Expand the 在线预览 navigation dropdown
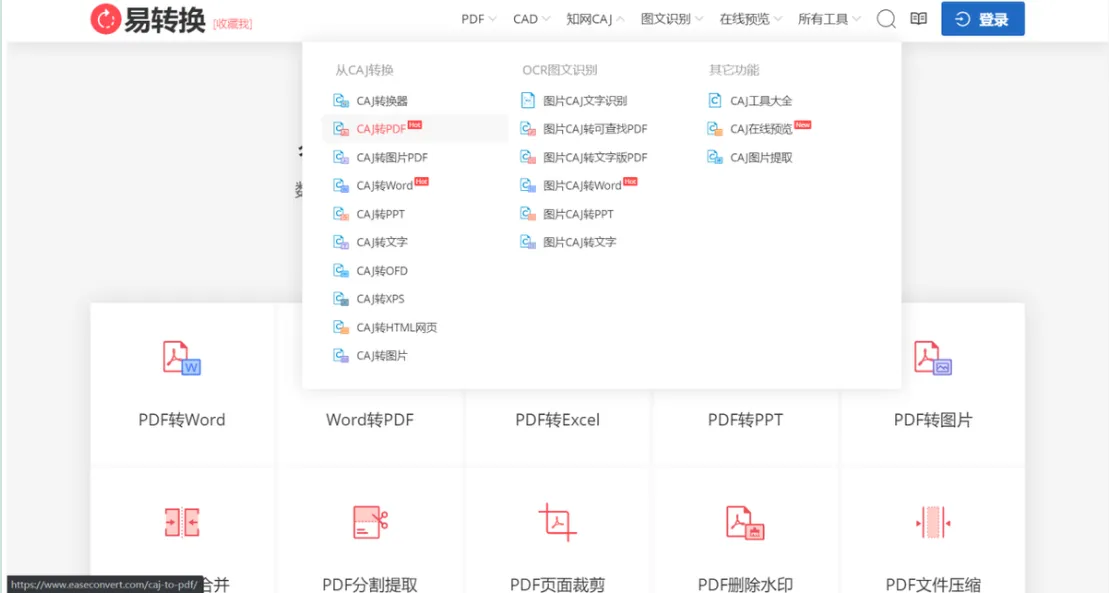1109x593 pixels. pos(750,19)
